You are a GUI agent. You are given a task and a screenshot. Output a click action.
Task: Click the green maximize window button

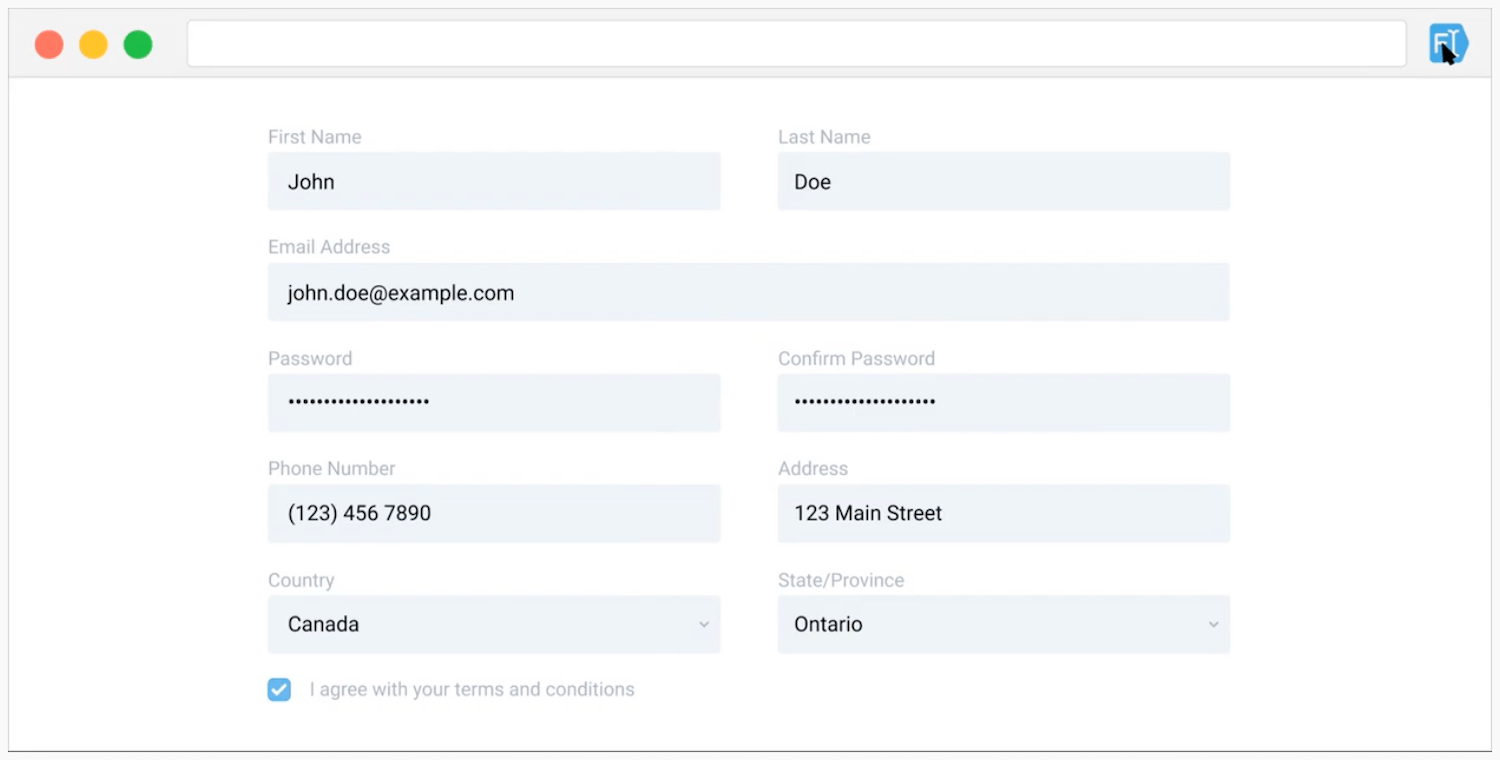[138, 44]
